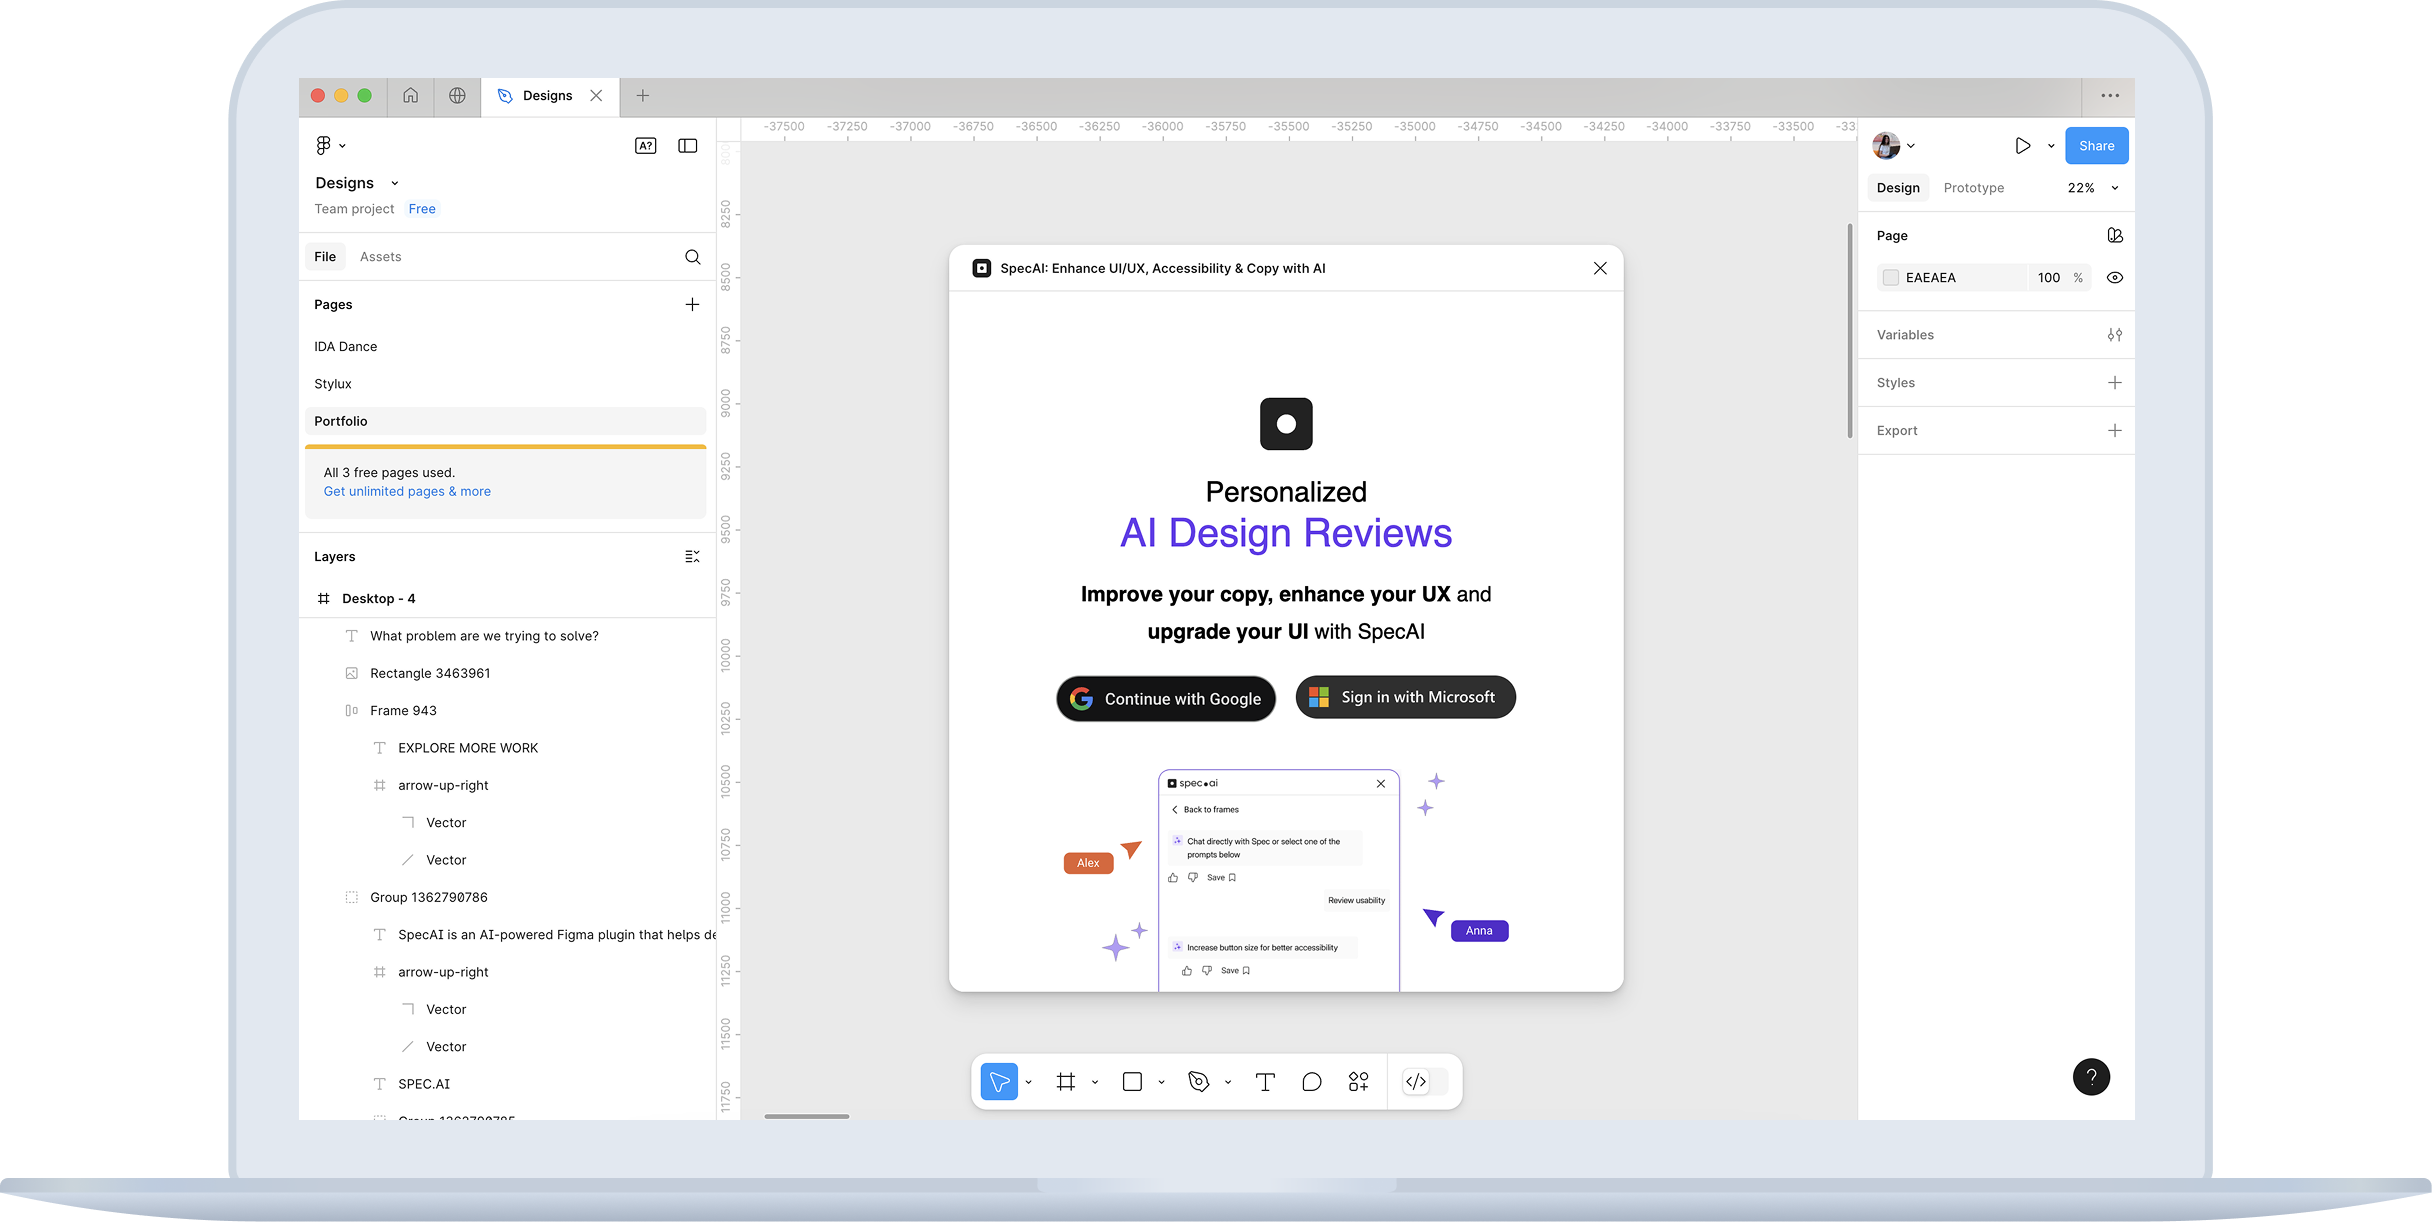Image resolution: width=2432 pixels, height=1222 pixels.
Task: Select the Text tool
Action: tap(1265, 1082)
